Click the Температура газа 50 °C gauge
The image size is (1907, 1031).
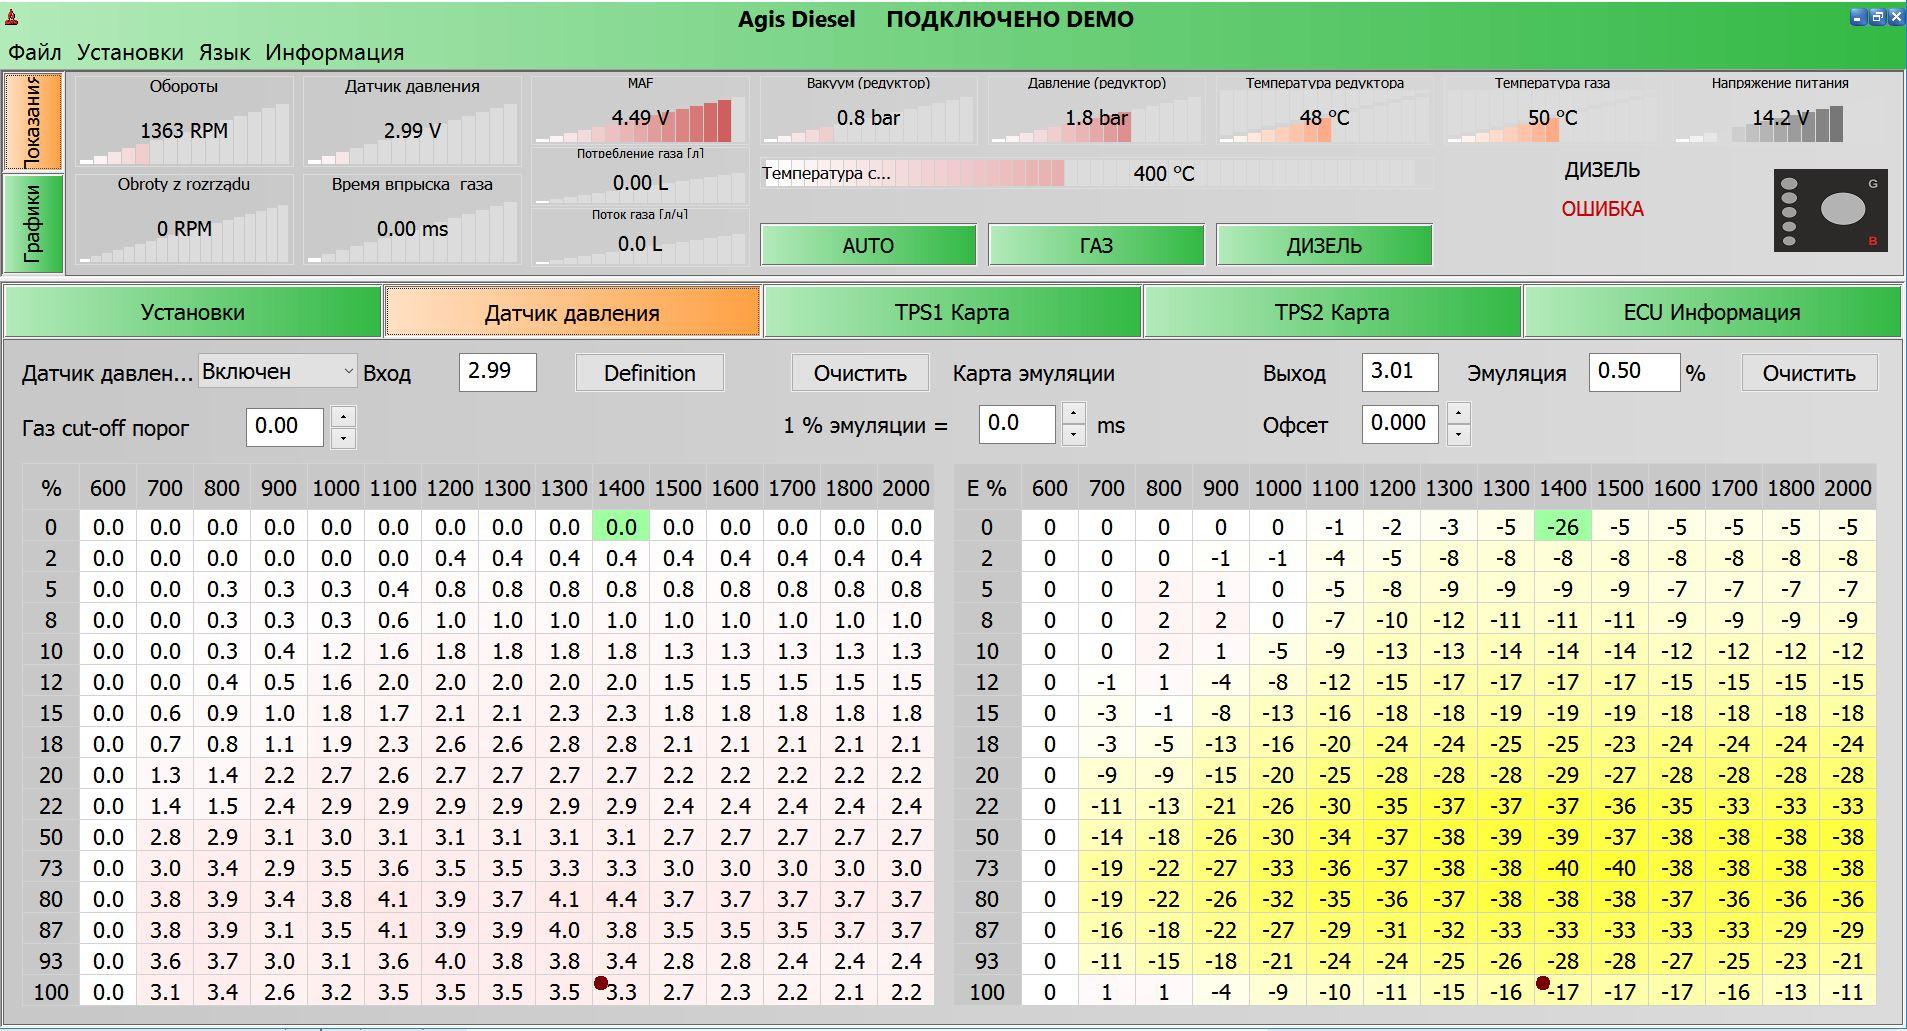[x=1552, y=110]
